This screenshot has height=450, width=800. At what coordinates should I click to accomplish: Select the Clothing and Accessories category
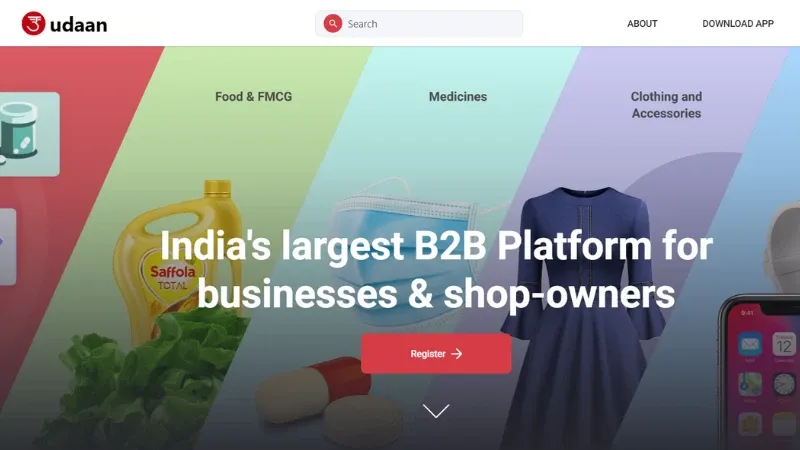pyautogui.click(x=666, y=105)
